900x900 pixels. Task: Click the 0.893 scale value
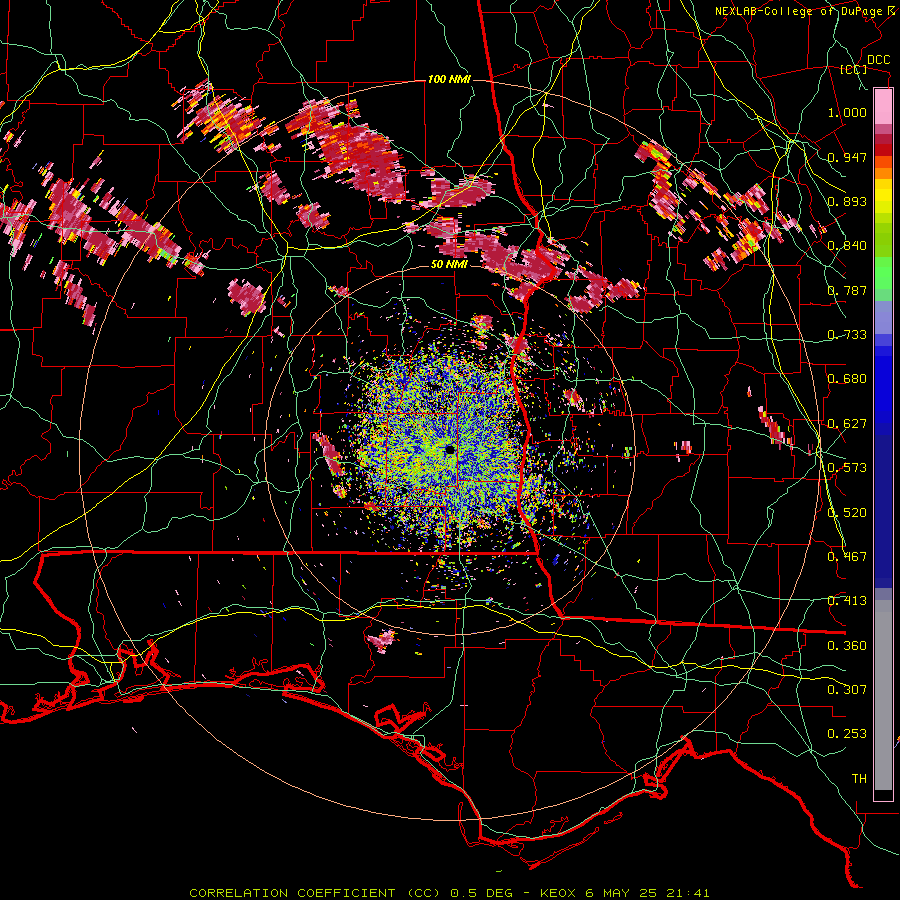tap(847, 201)
